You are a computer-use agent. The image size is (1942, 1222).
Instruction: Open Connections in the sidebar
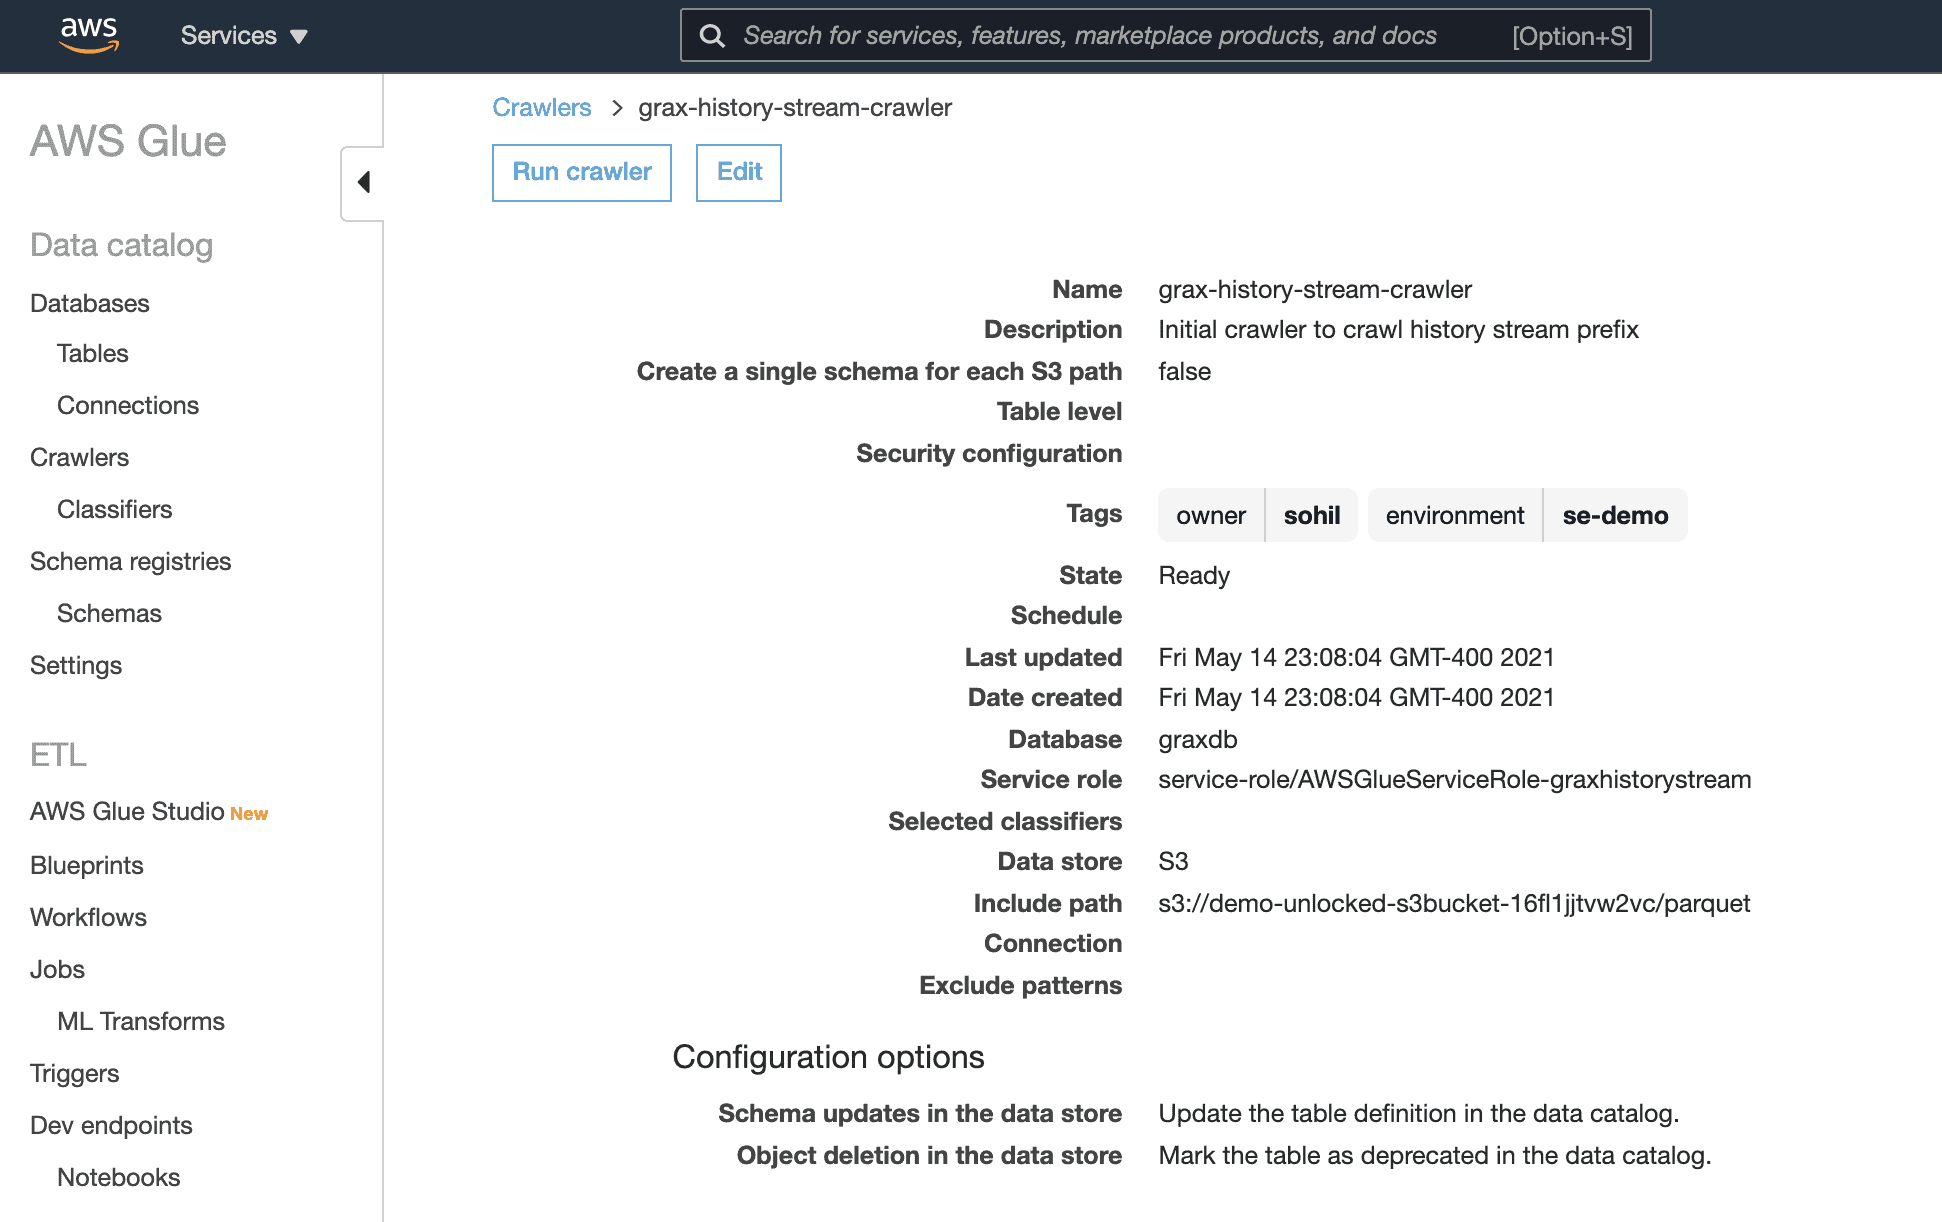click(128, 405)
